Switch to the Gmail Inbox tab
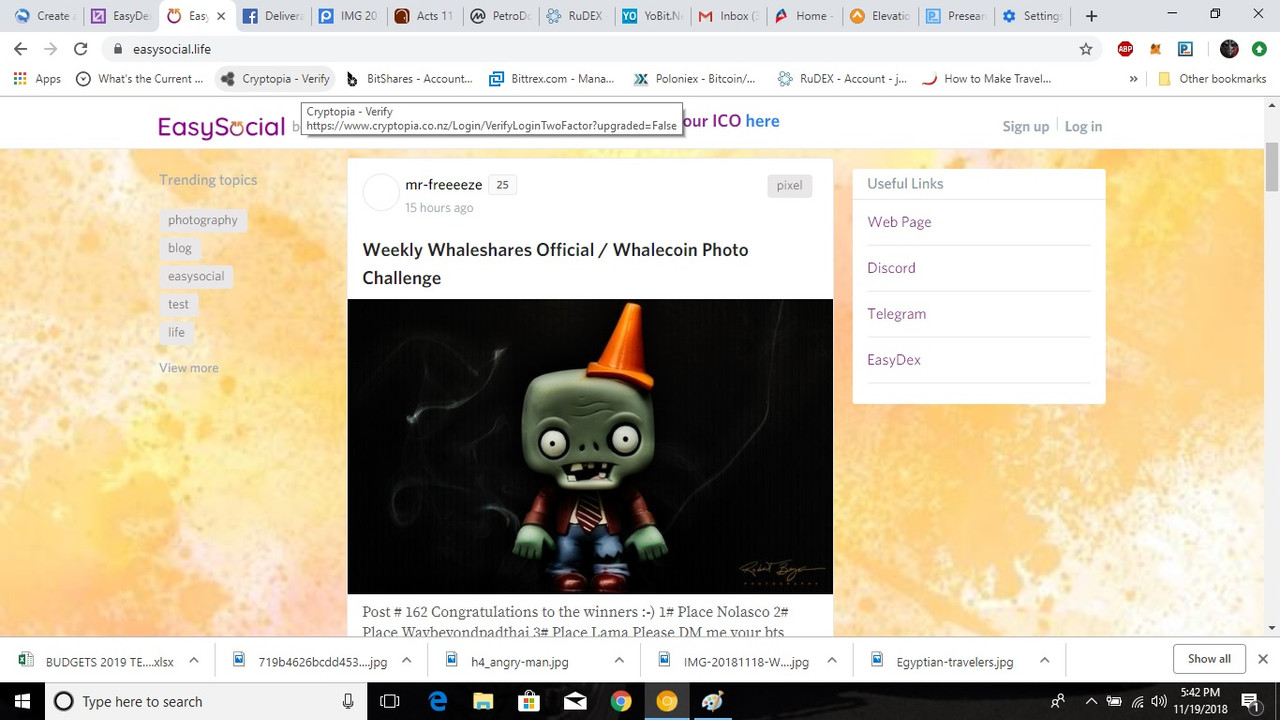The height and width of the screenshot is (720, 1280). (x=729, y=16)
